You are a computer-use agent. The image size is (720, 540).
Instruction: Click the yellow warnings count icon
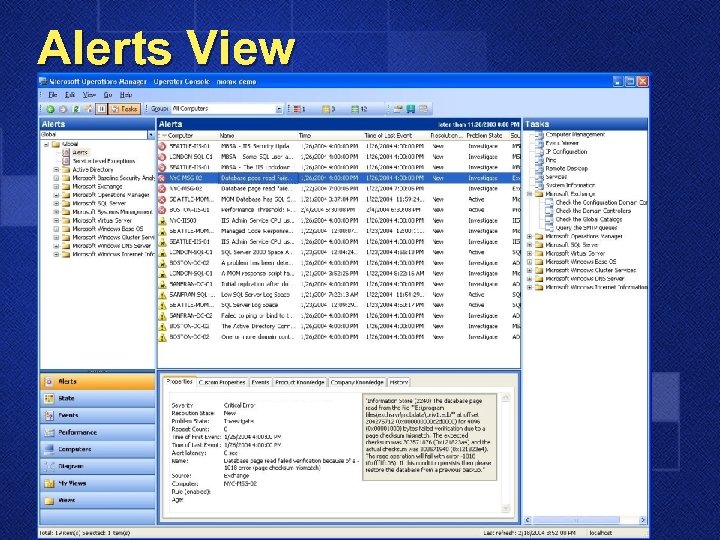point(326,109)
